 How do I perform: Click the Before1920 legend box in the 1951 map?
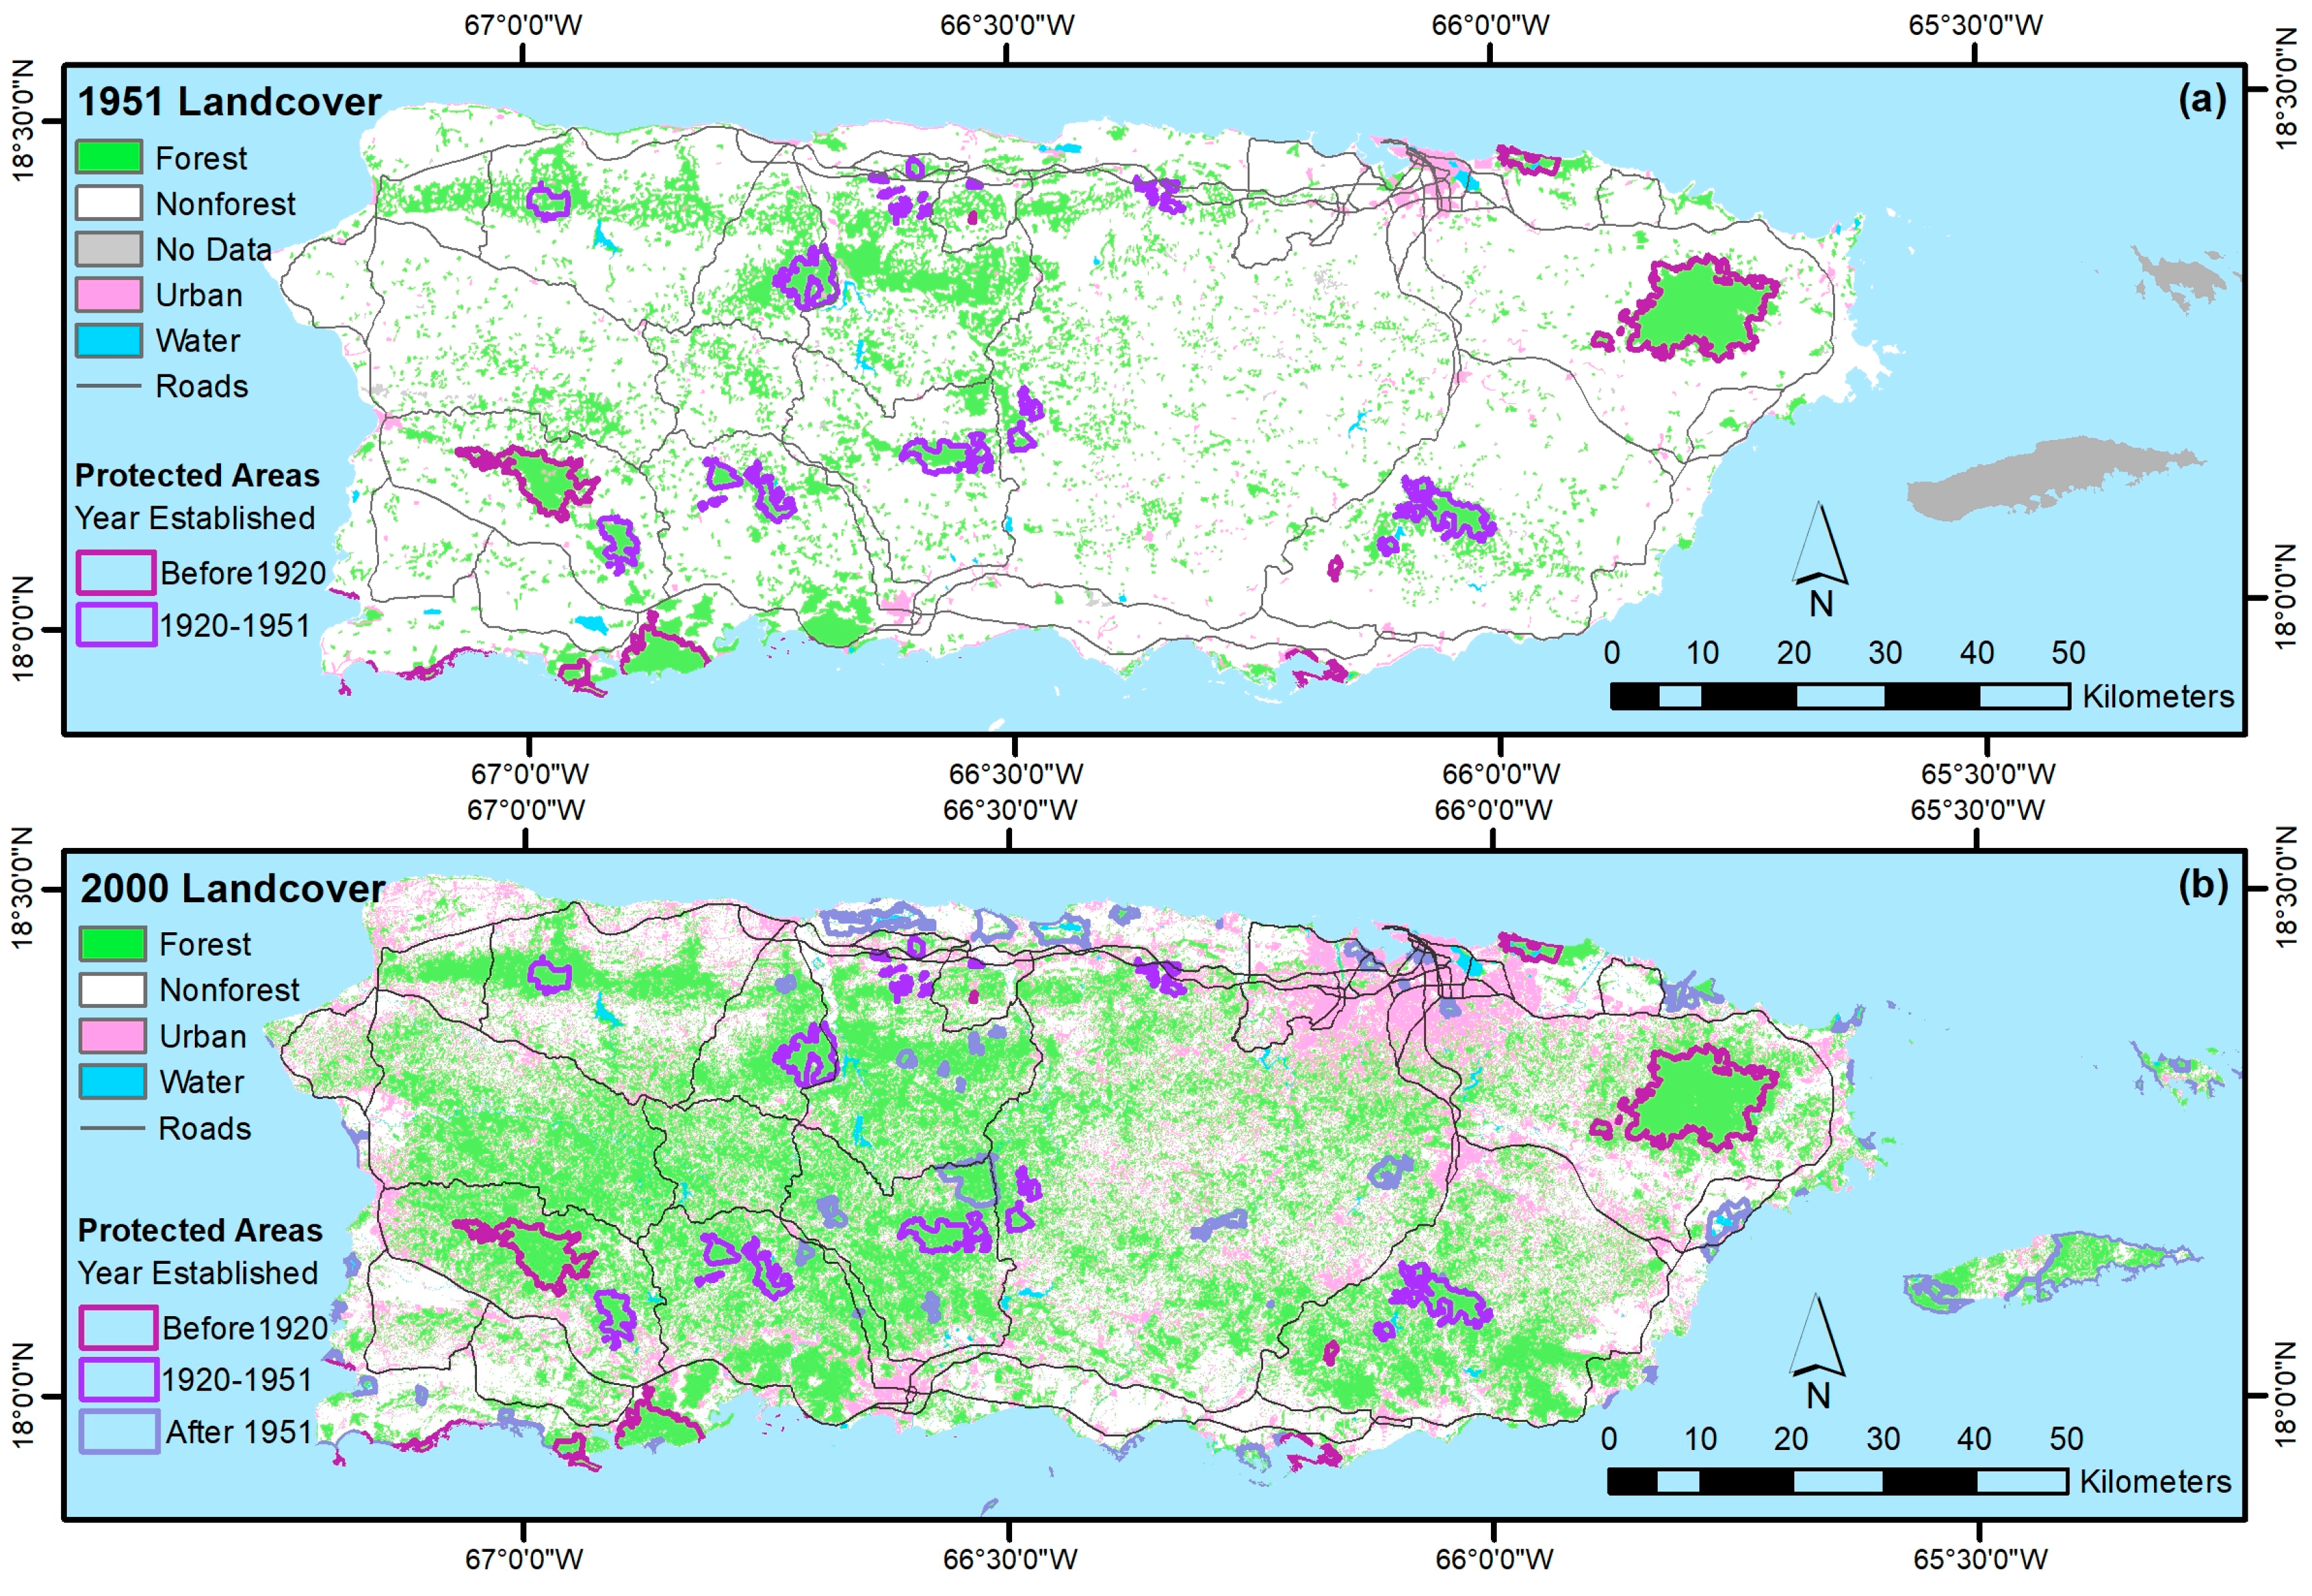[x=116, y=573]
